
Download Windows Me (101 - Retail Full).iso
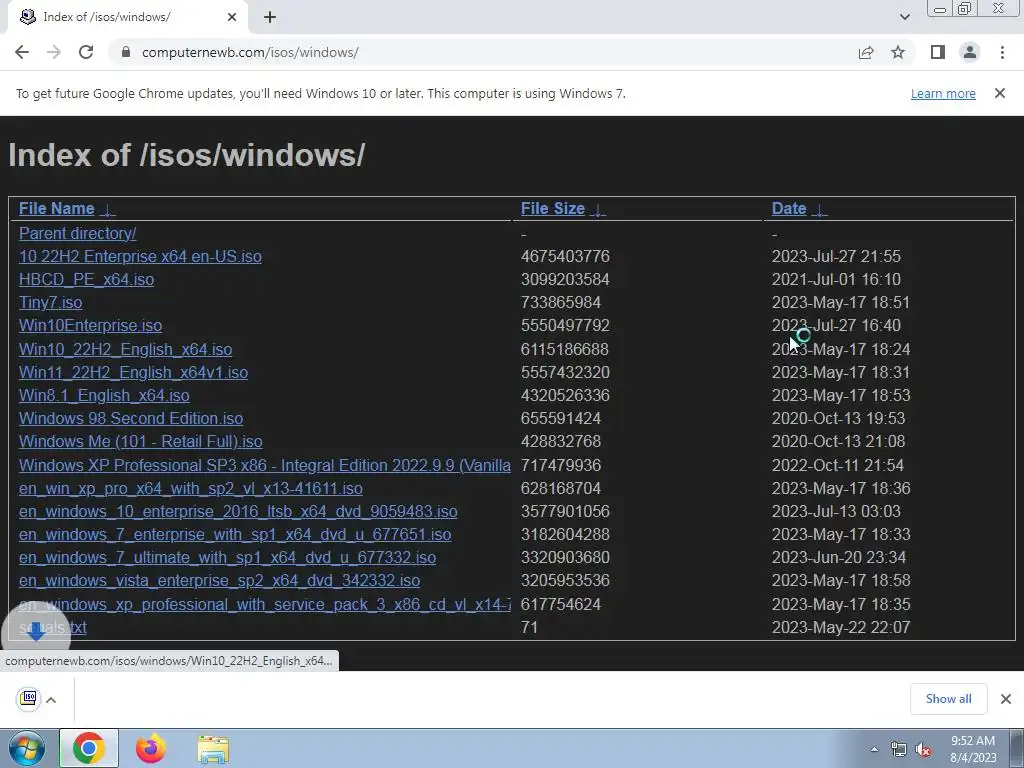click(x=140, y=441)
